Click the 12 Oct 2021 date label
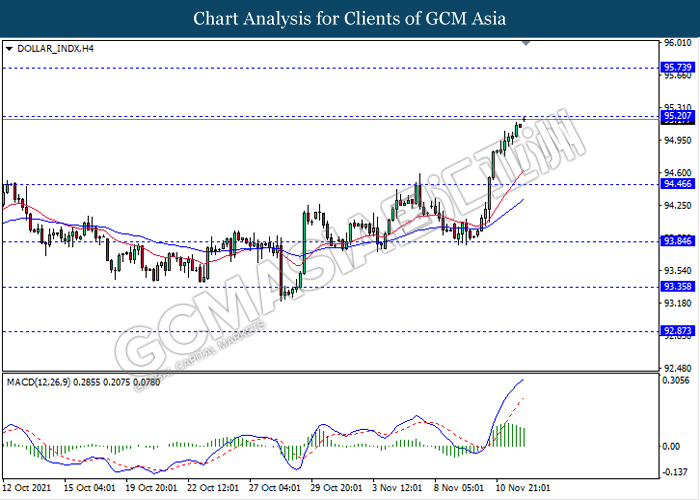 (x=27, y=488)
